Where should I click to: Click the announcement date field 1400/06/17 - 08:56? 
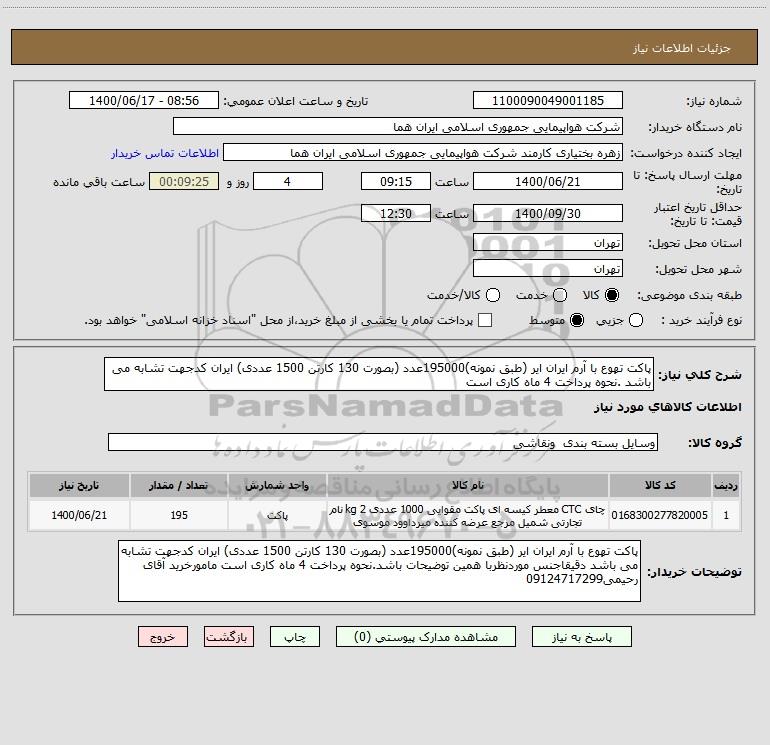[144, 101]
